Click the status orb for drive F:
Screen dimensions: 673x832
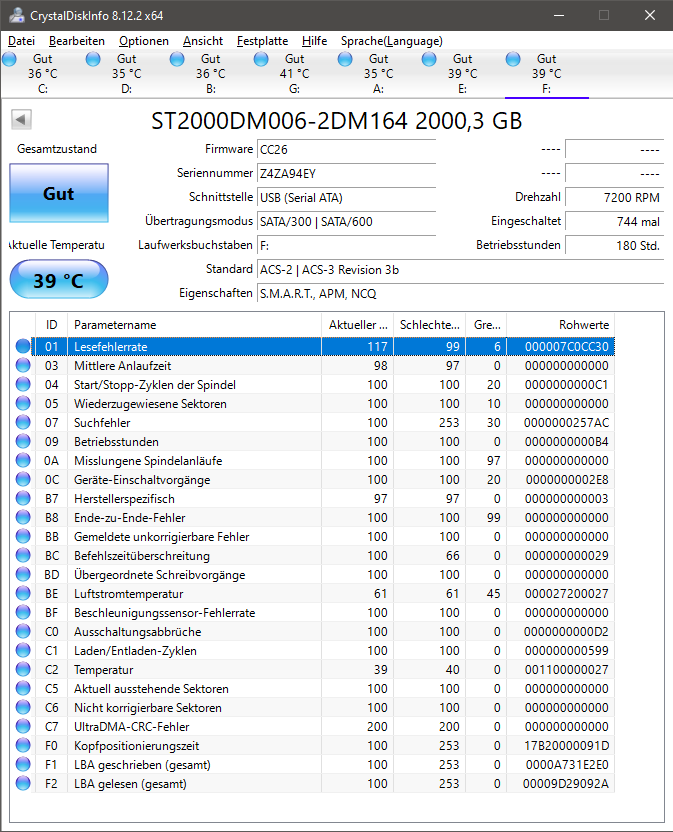(513, 59)
